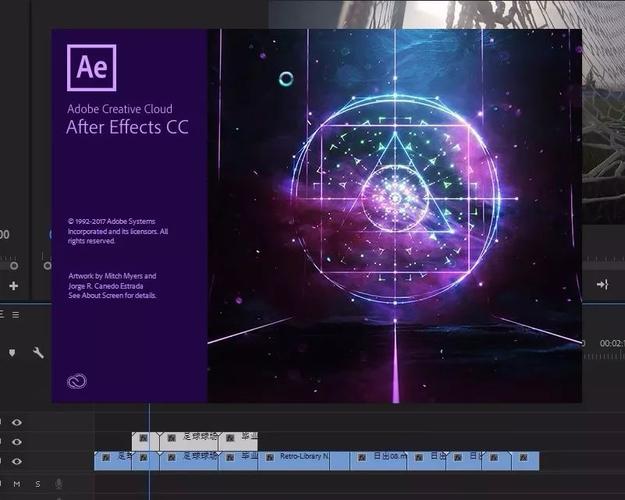
Task: Click the See About Screen for details line
Action: pos(112,295)
